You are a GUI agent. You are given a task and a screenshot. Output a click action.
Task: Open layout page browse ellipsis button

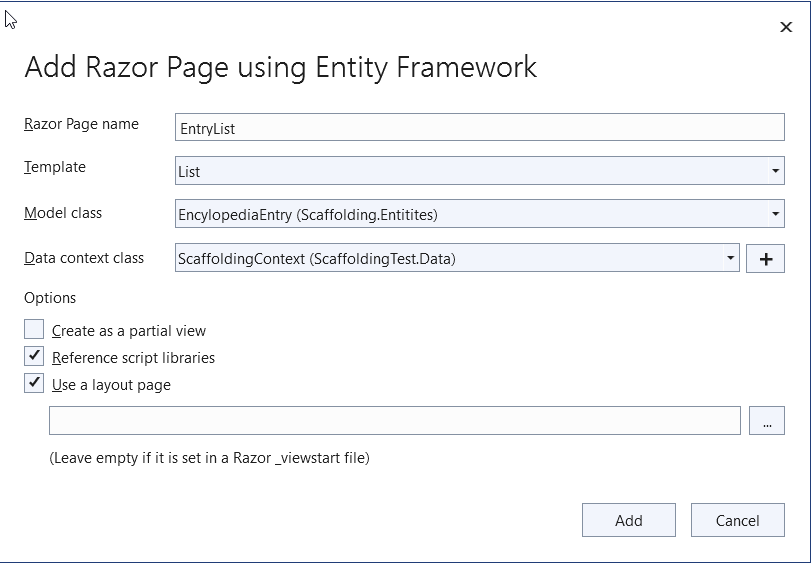767,421
